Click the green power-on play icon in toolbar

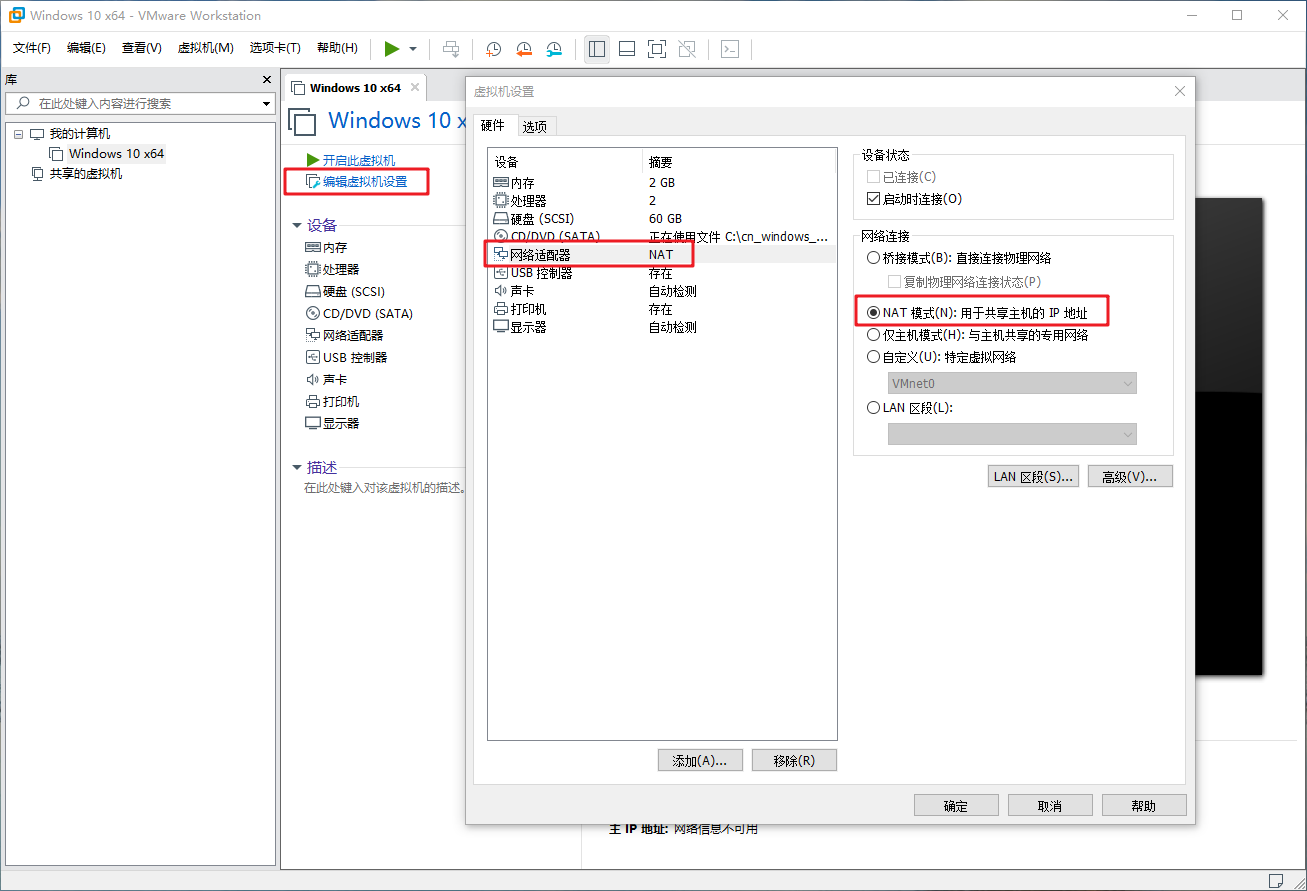(391, 48)
